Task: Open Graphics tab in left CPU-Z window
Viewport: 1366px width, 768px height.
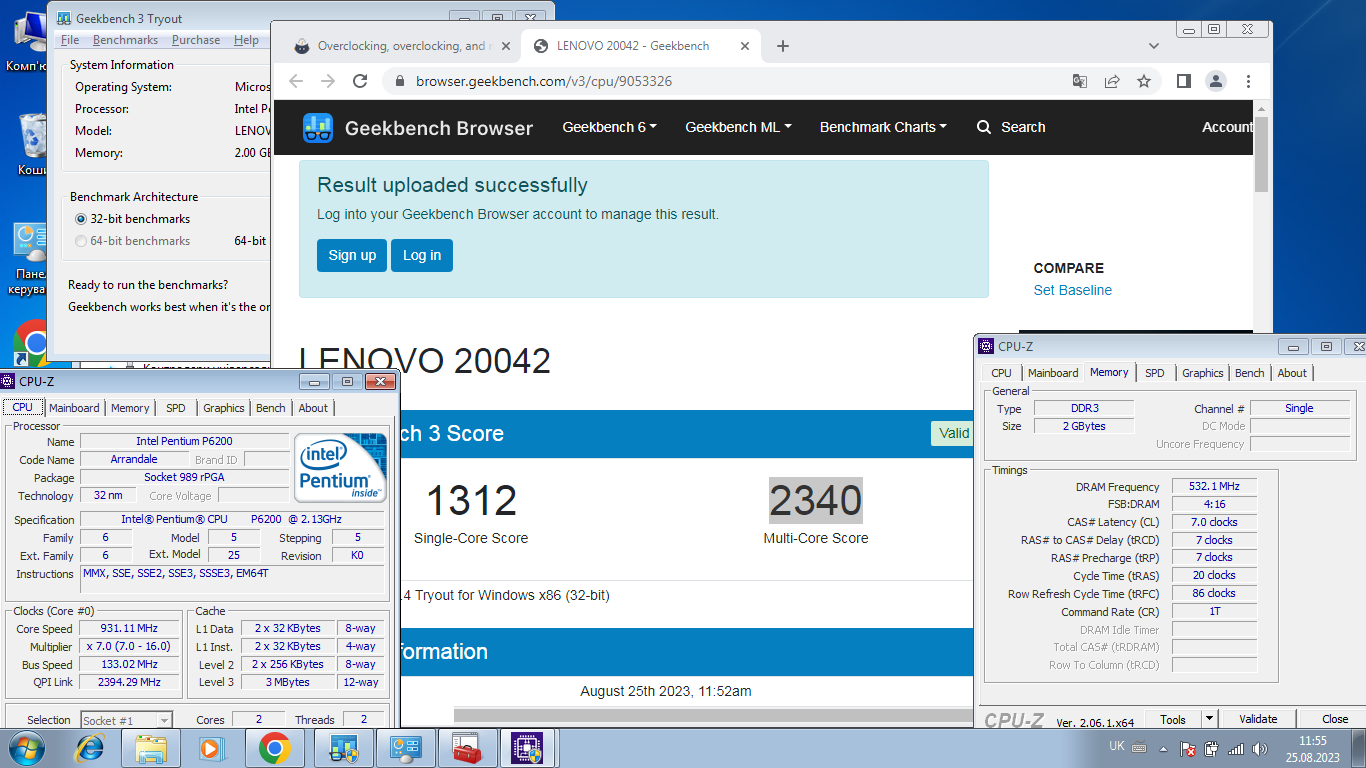Action: tap(224, 408)
